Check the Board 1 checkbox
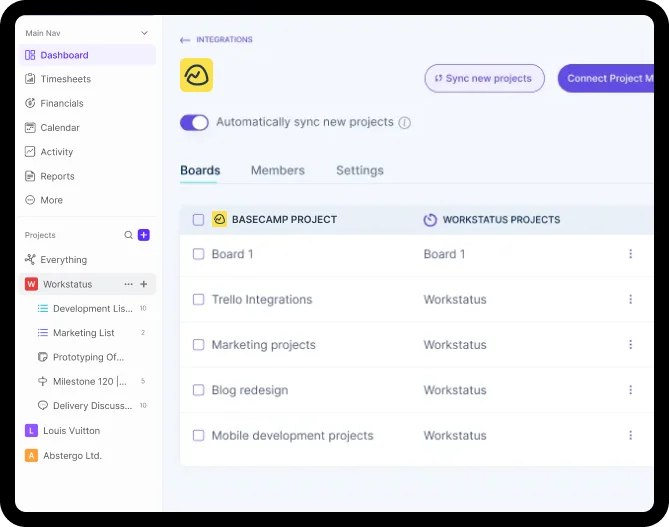This screenshot has height=527, width=669. (198, 254)
